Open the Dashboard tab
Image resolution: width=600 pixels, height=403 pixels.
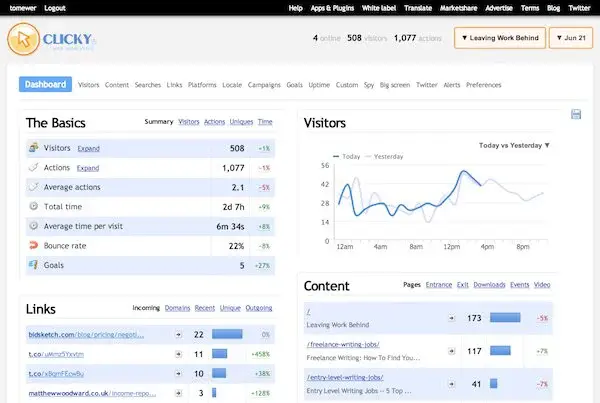46,84
